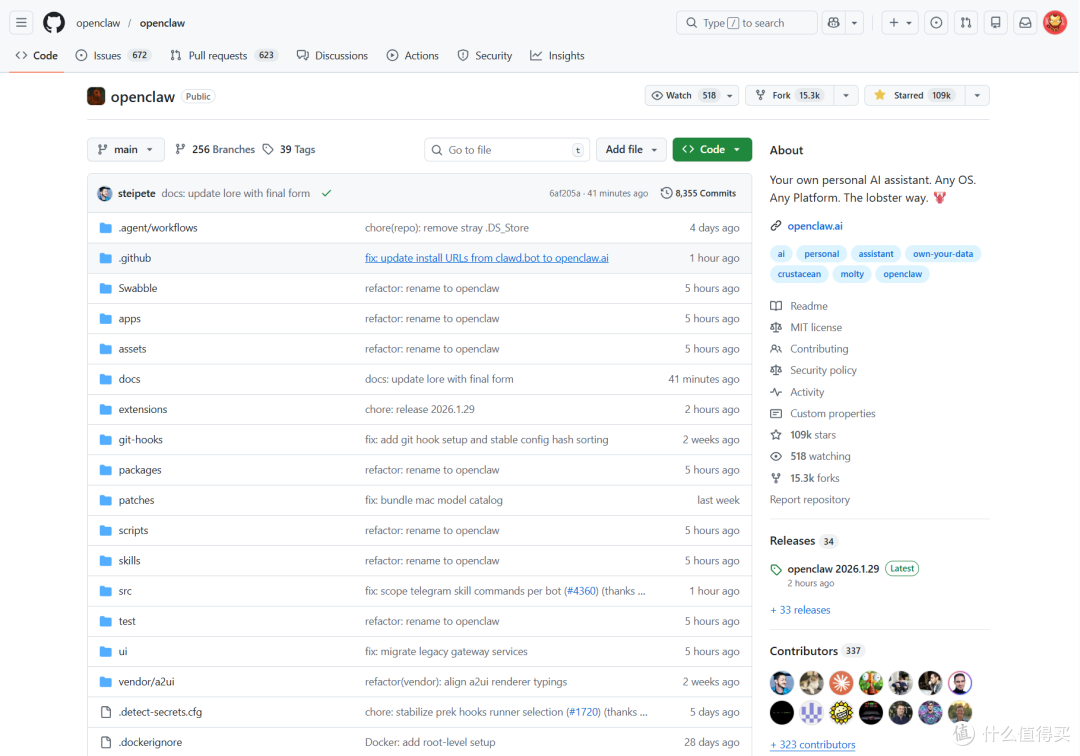Click the folder icon for Swabble
The width and height of the screenshot is (1080, 756).
pos(105,288)
